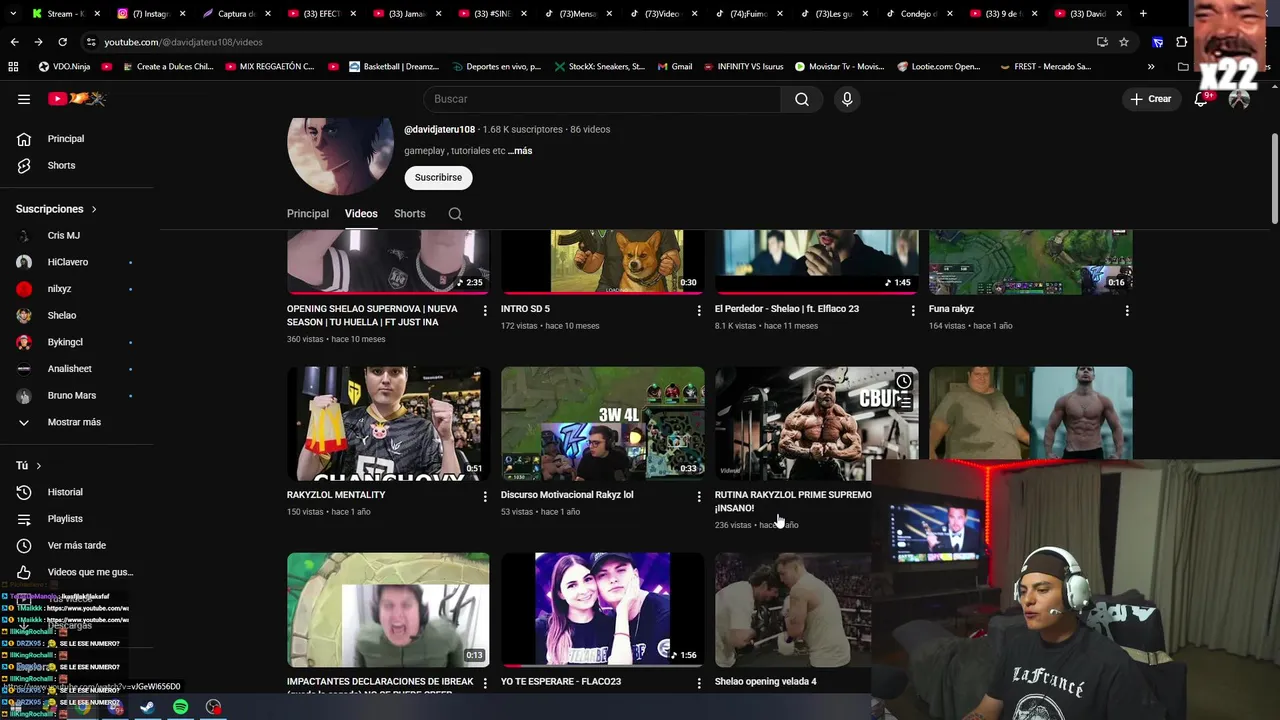Open options for RAKYZLOL MENTALITY video
Screen dimensions: 1280x720
[485, 497]
